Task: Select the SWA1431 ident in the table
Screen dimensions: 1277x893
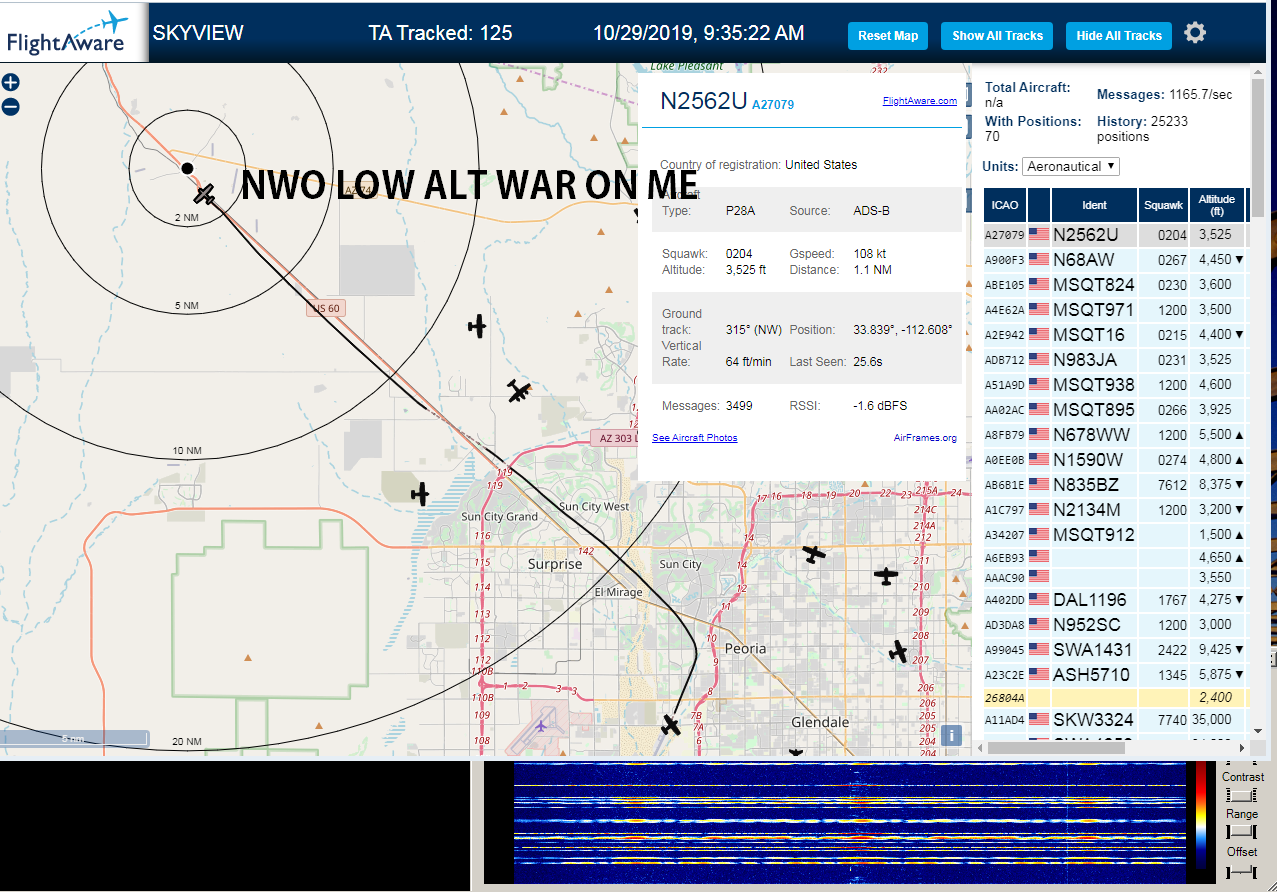Action: (x=1092, y=650)
